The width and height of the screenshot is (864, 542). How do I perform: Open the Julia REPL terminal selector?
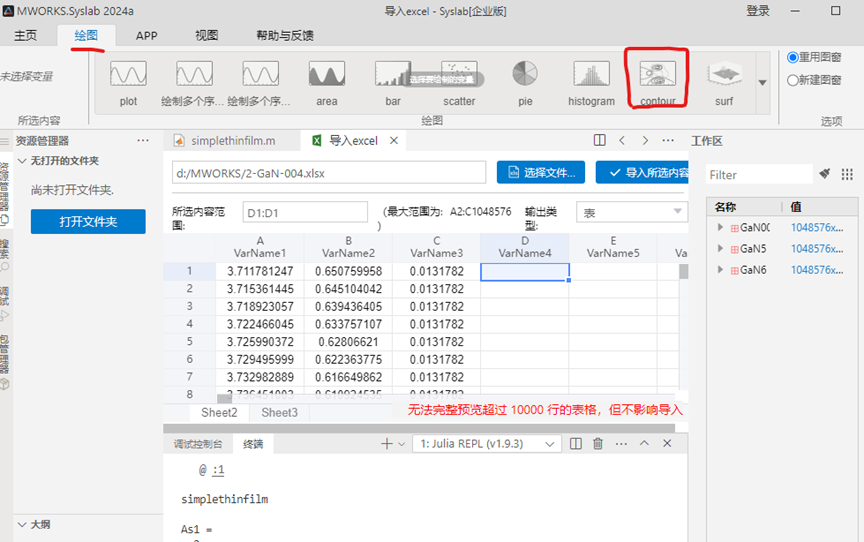click(x=487, y=444)
